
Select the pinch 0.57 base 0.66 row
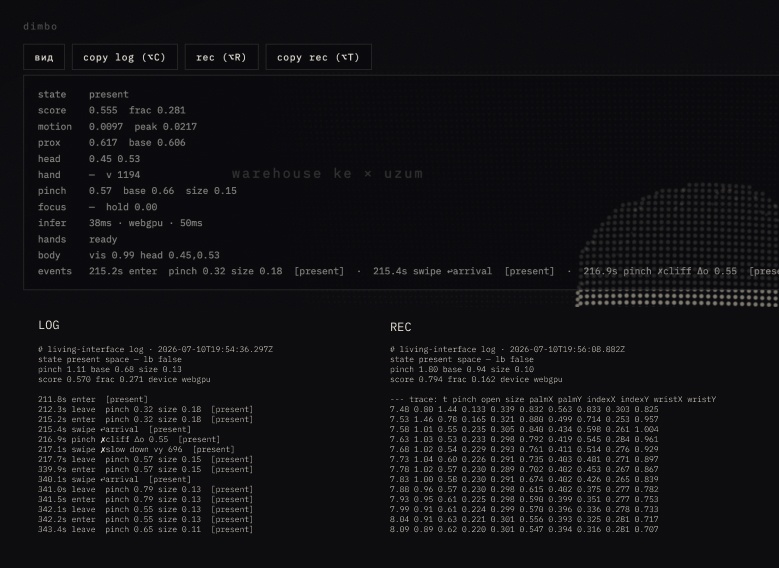tap(137, 191)
